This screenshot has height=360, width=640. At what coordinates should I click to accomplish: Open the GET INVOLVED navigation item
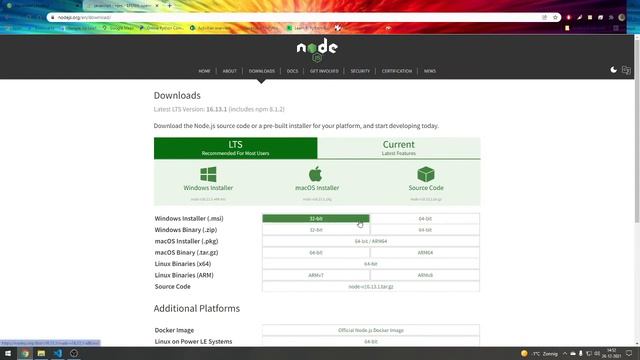(x=324, y=71)
